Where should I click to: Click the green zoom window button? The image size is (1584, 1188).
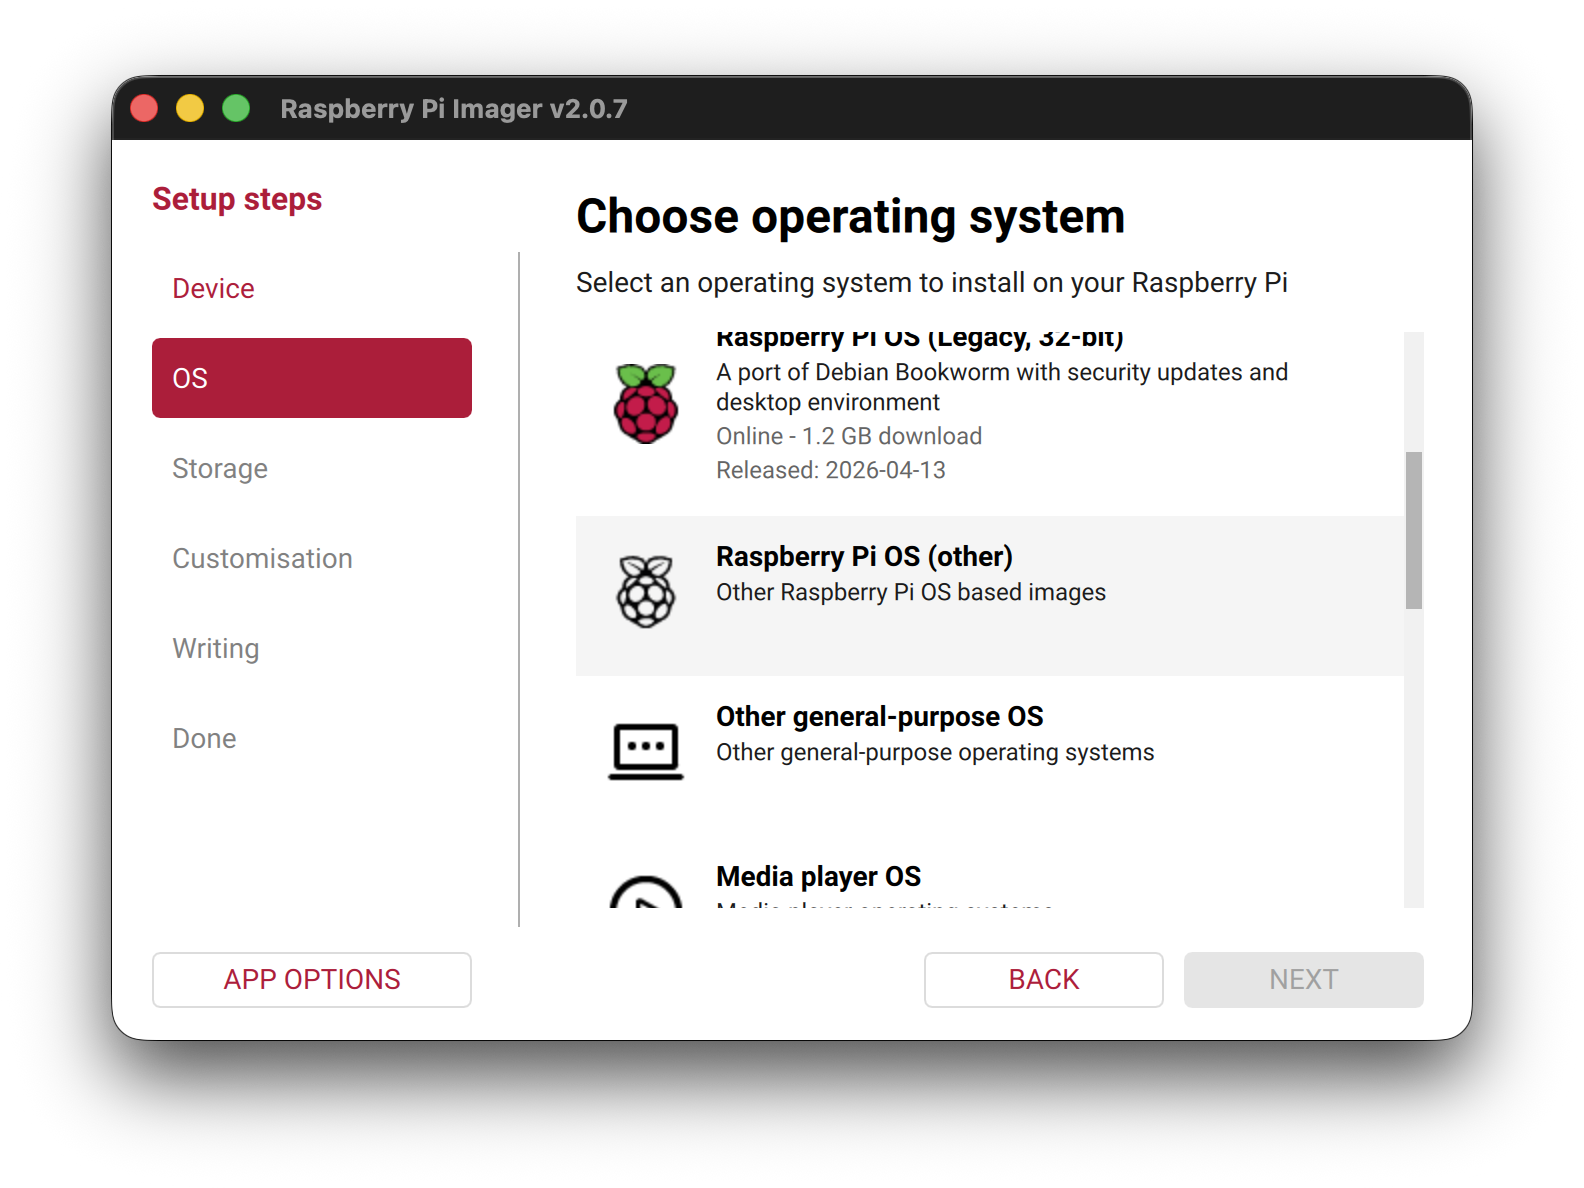pos(236,108)
